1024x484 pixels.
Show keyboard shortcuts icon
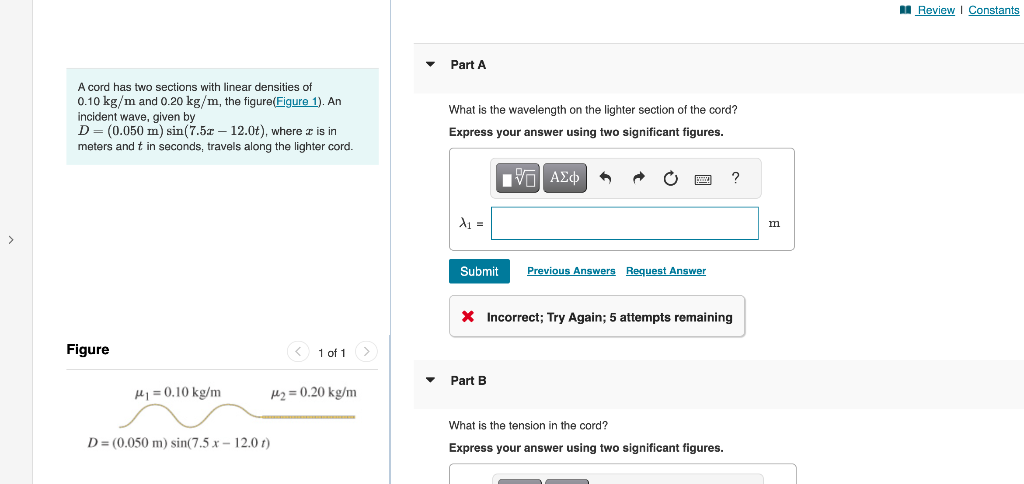[x=703, y=178]
